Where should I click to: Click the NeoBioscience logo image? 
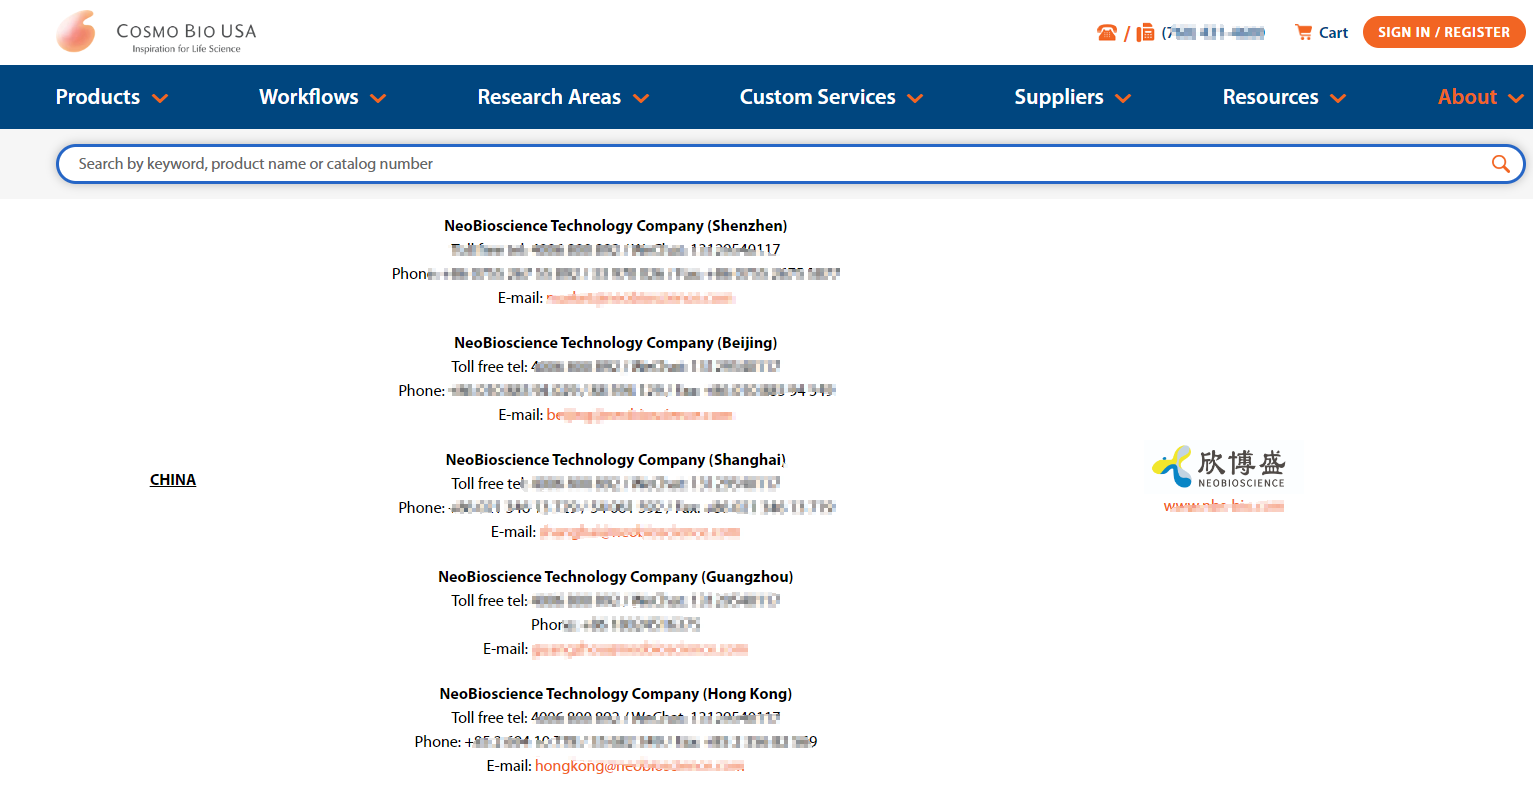click(1219, 467)
